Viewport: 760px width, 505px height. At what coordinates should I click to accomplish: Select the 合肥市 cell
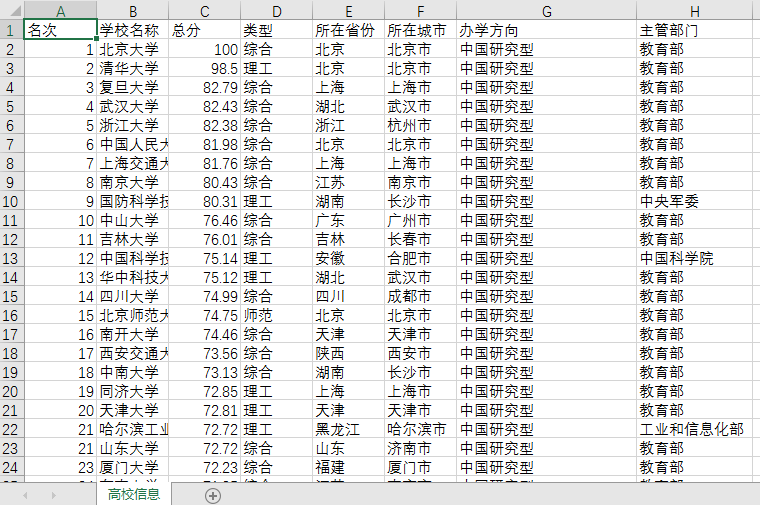(x=420, y=258)
